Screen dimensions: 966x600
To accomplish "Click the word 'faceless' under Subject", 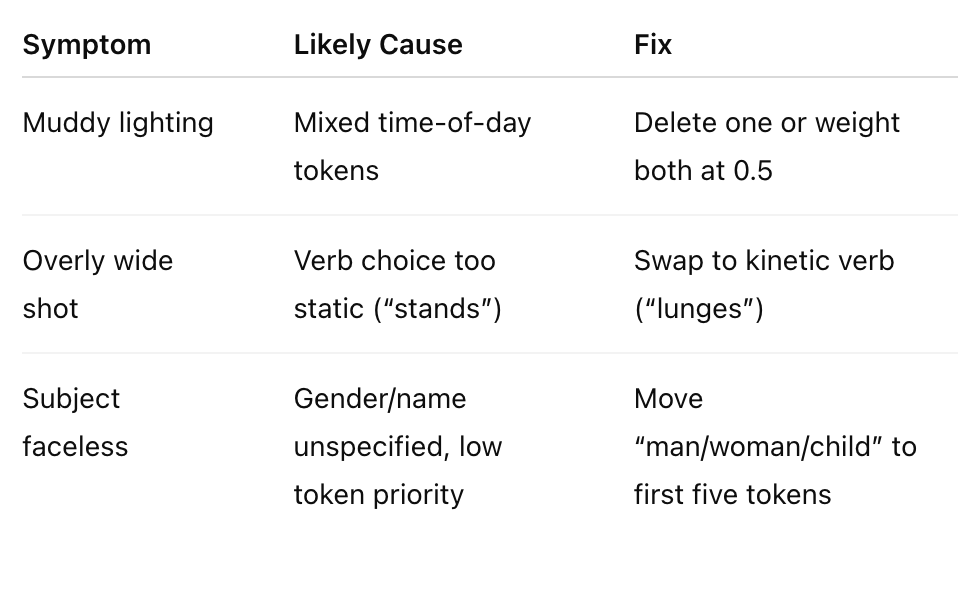I will click(x=75, y=447).
